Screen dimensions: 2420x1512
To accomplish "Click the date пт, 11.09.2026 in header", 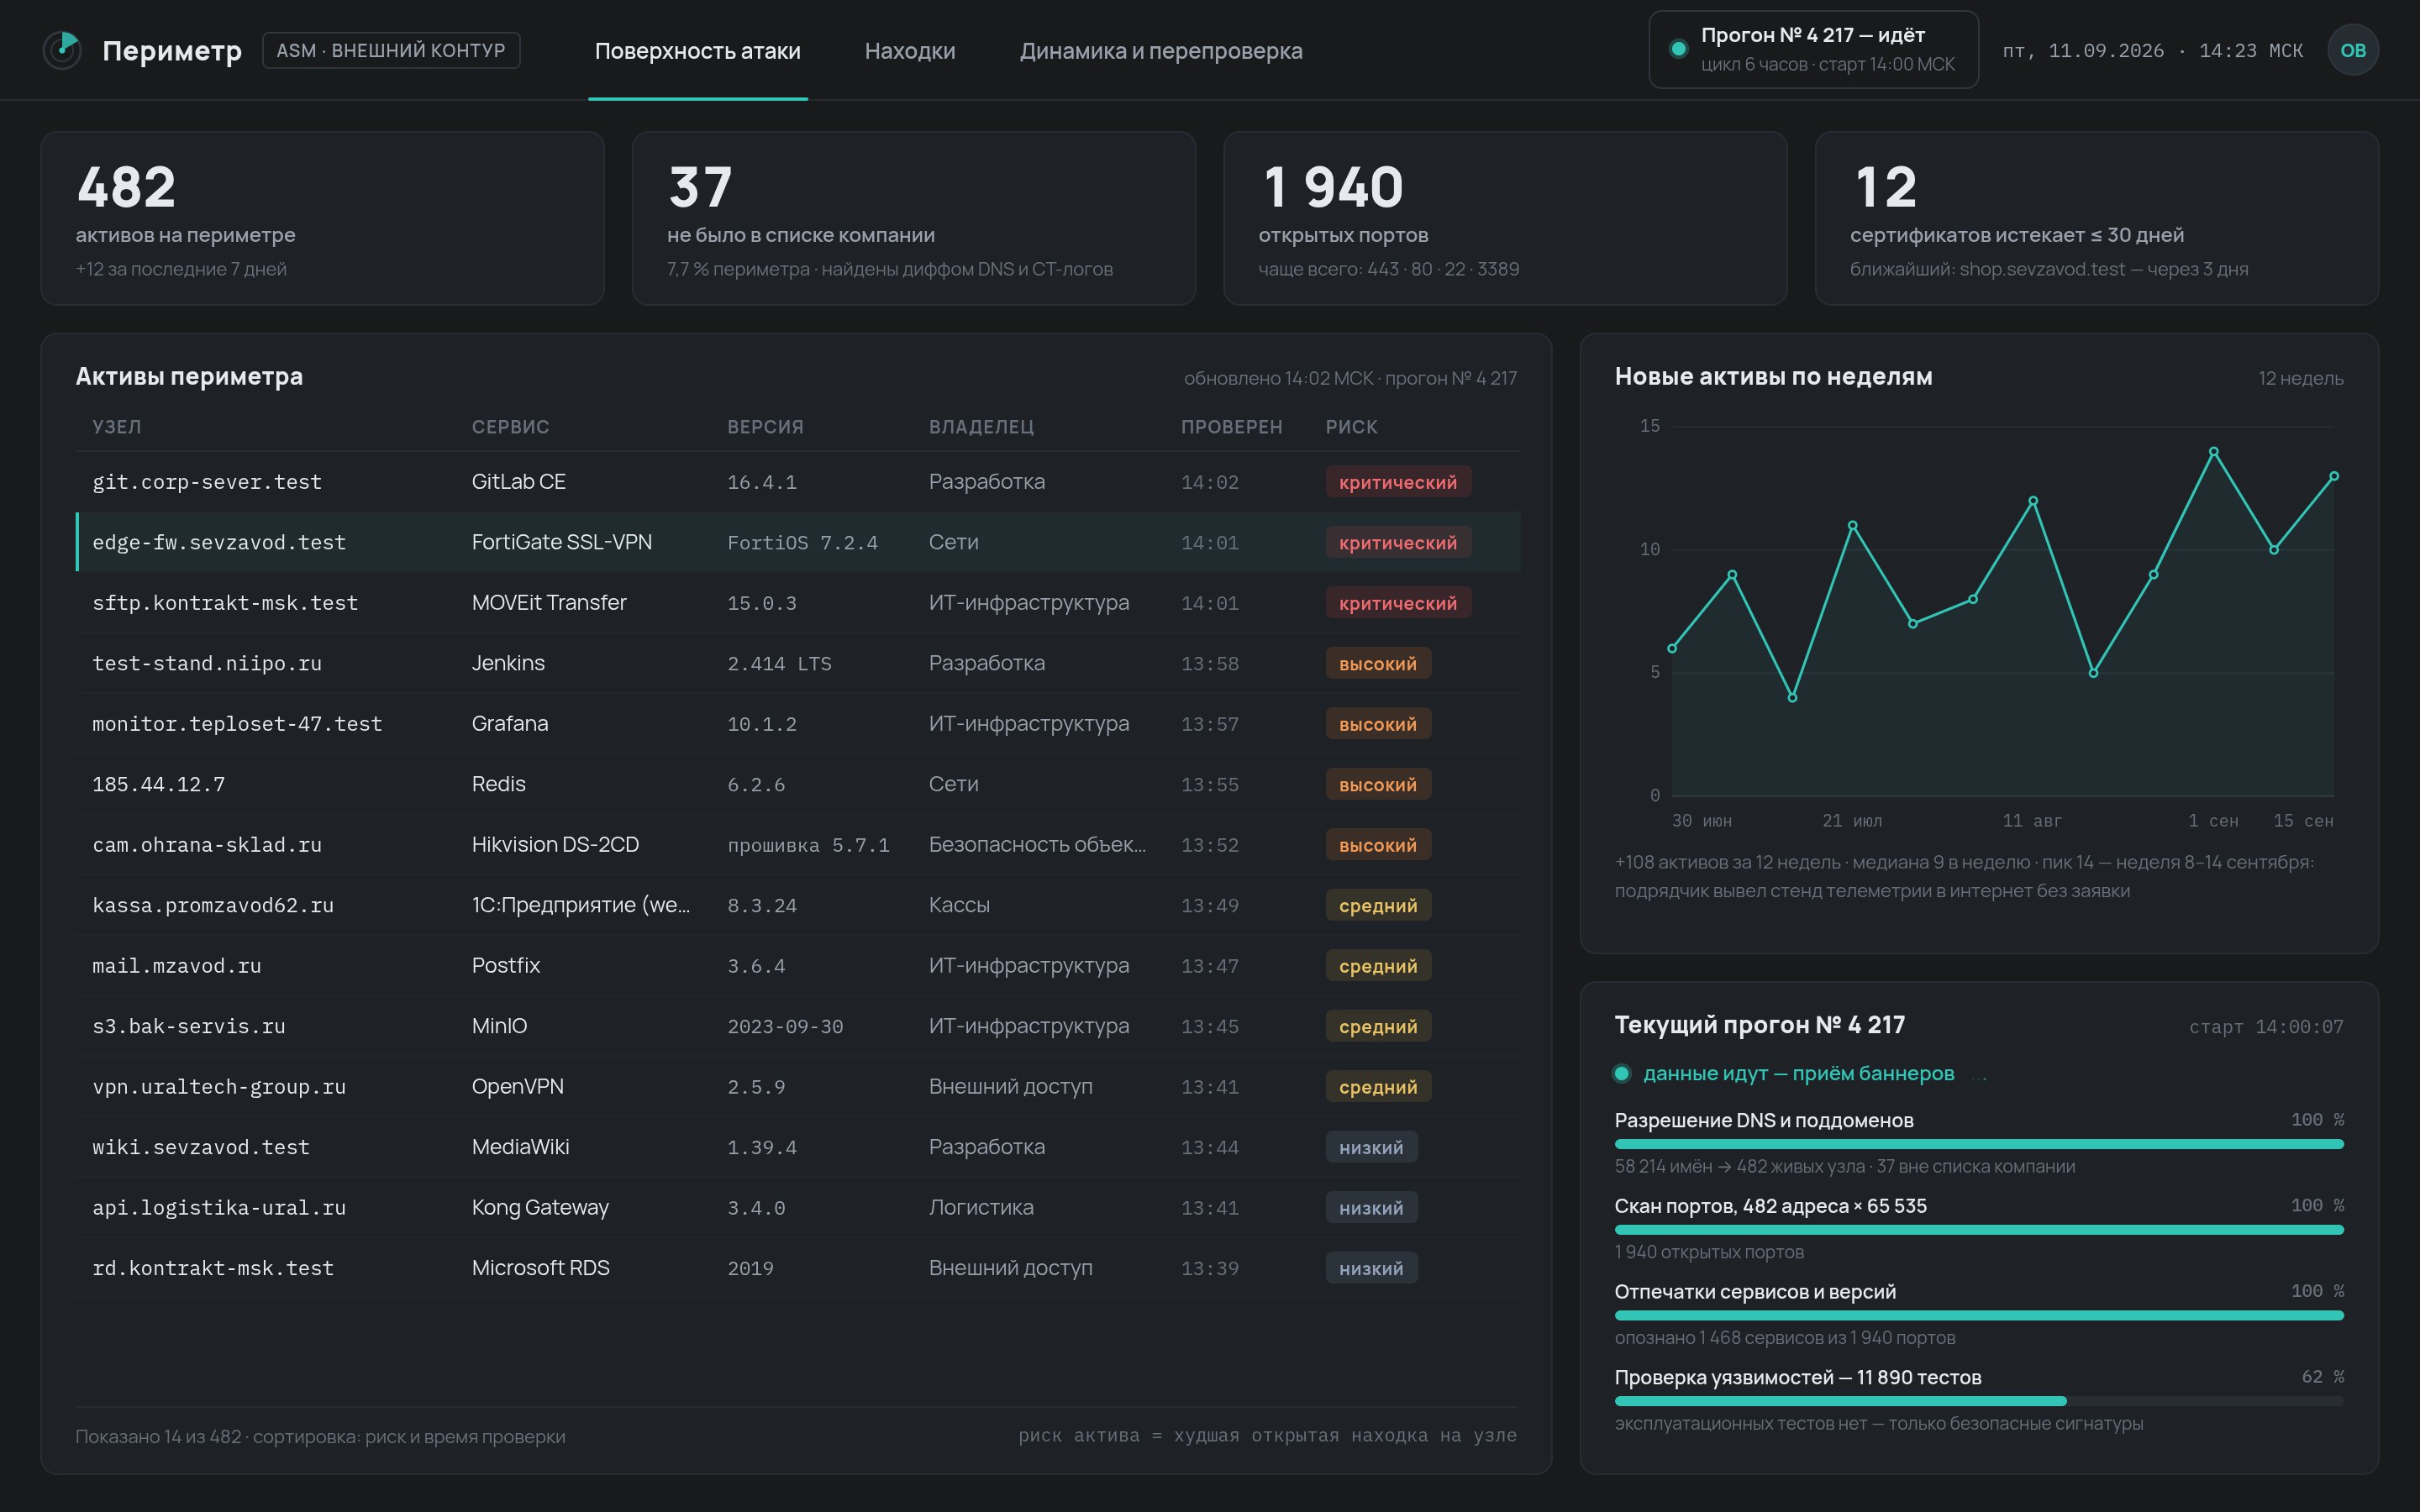I will pos(2083,51).
